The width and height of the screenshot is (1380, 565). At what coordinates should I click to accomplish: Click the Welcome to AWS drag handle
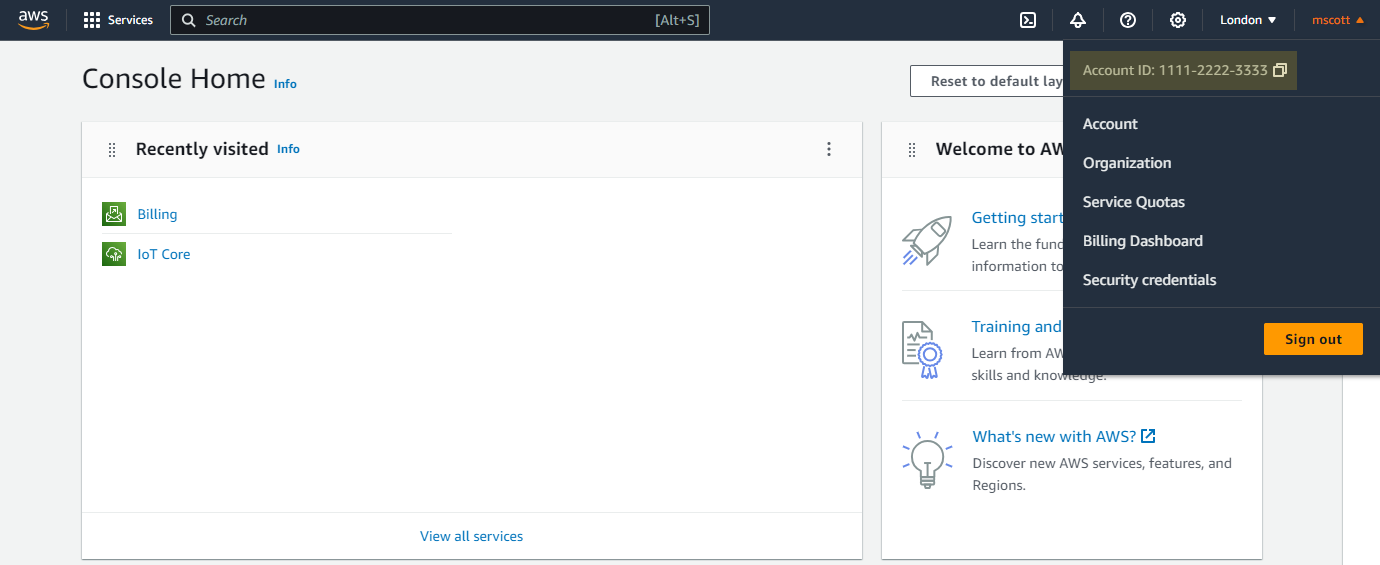click(x=912, y=150)
